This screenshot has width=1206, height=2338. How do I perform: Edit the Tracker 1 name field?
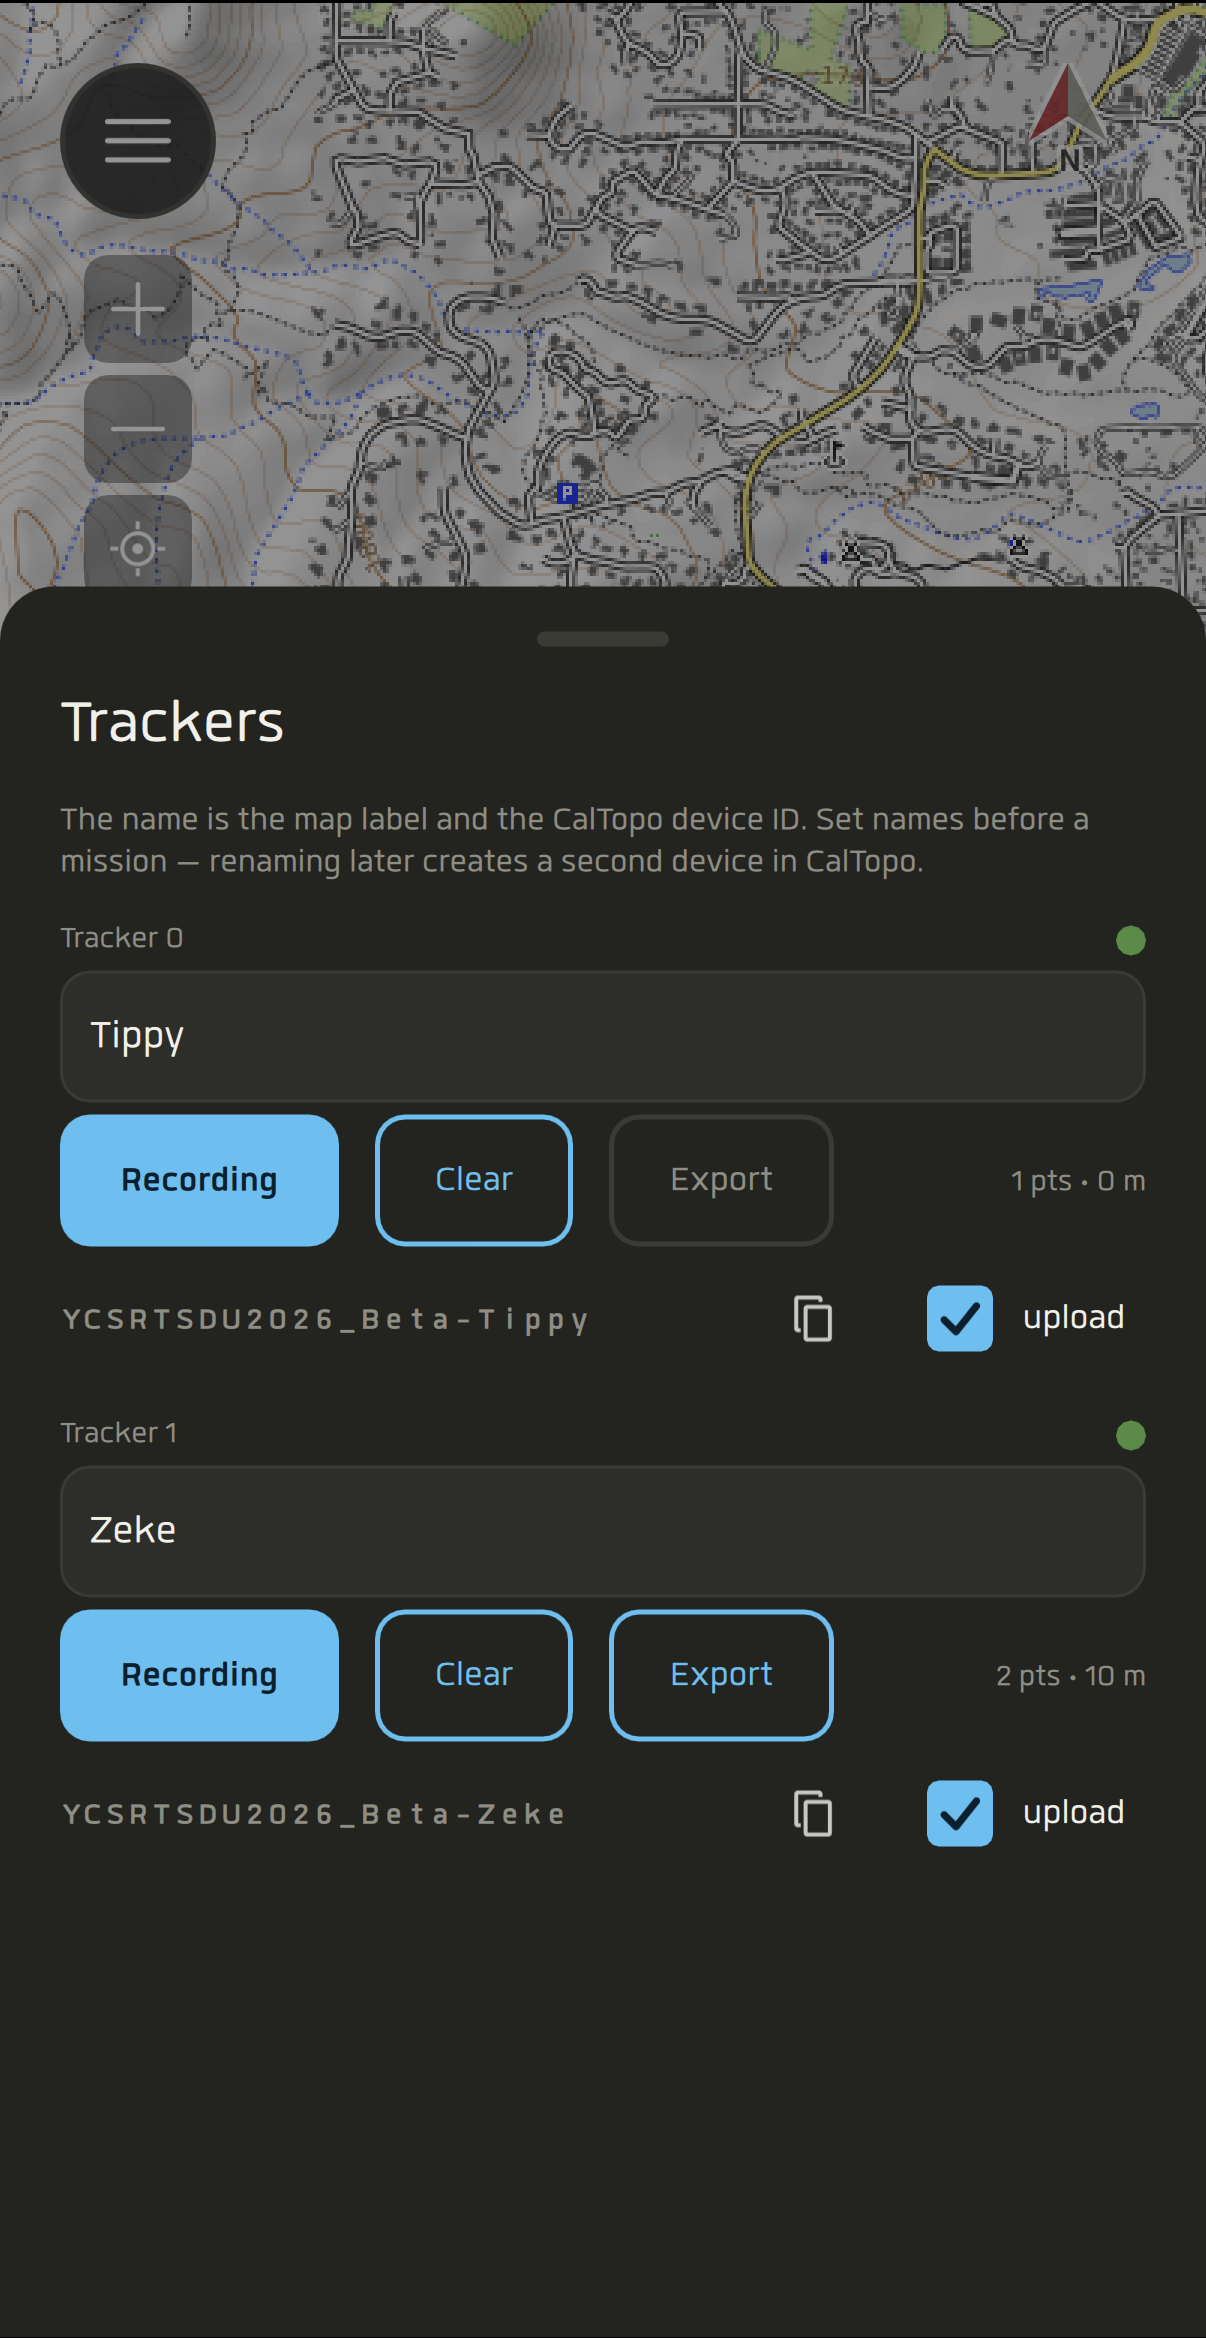(603, 1531)
